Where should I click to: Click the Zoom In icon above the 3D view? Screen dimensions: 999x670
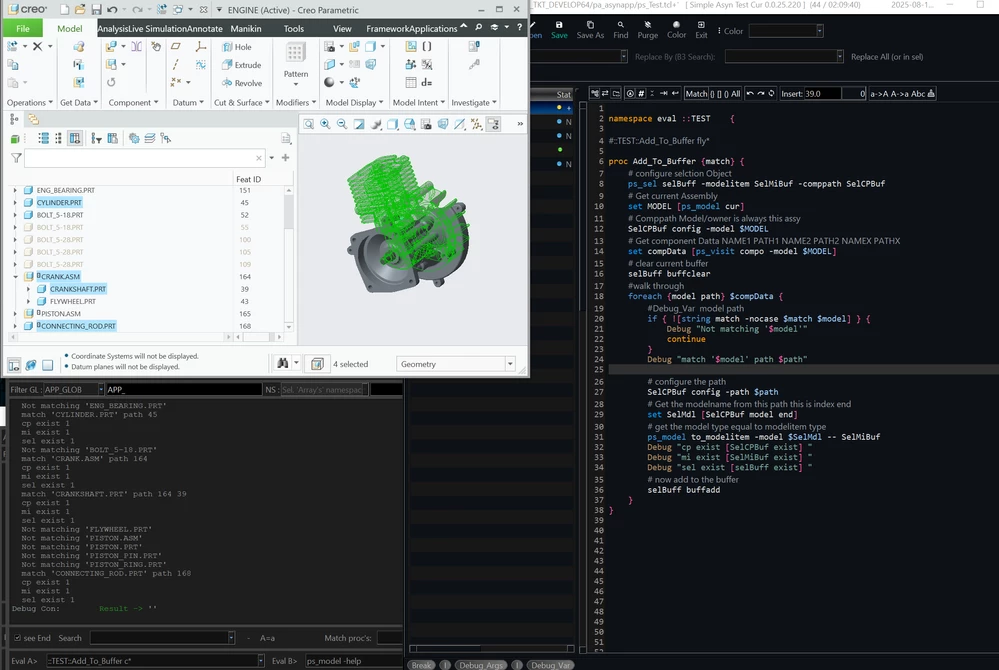325,124
